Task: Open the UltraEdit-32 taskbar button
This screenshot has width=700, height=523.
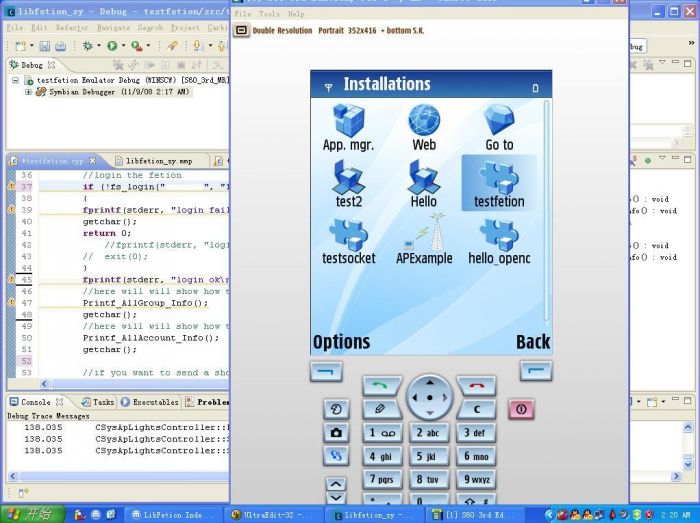Action: coord(272,515)
